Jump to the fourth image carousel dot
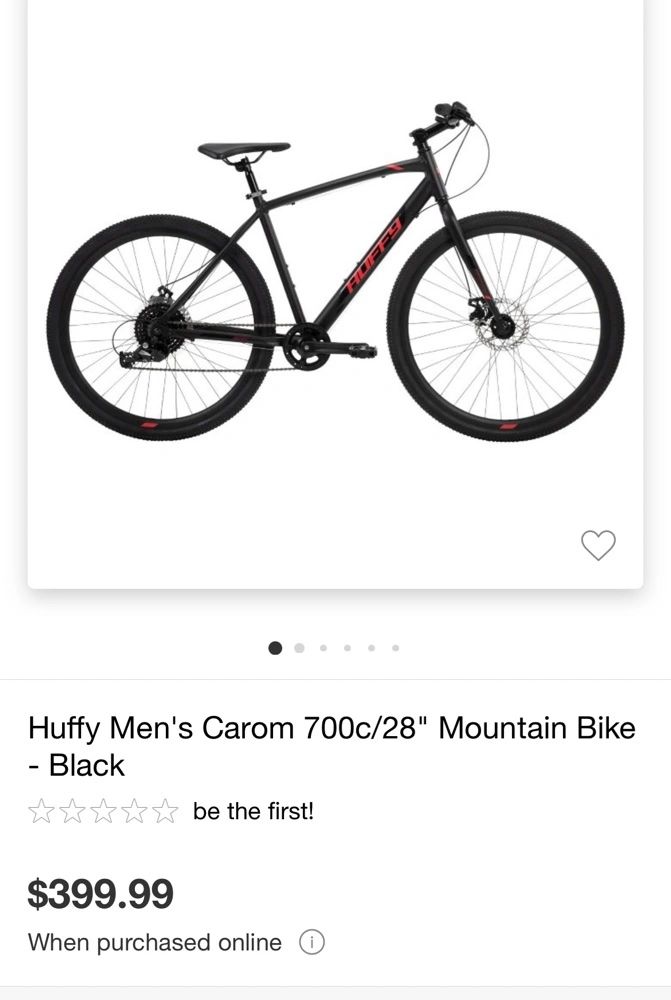 (347, 648)
